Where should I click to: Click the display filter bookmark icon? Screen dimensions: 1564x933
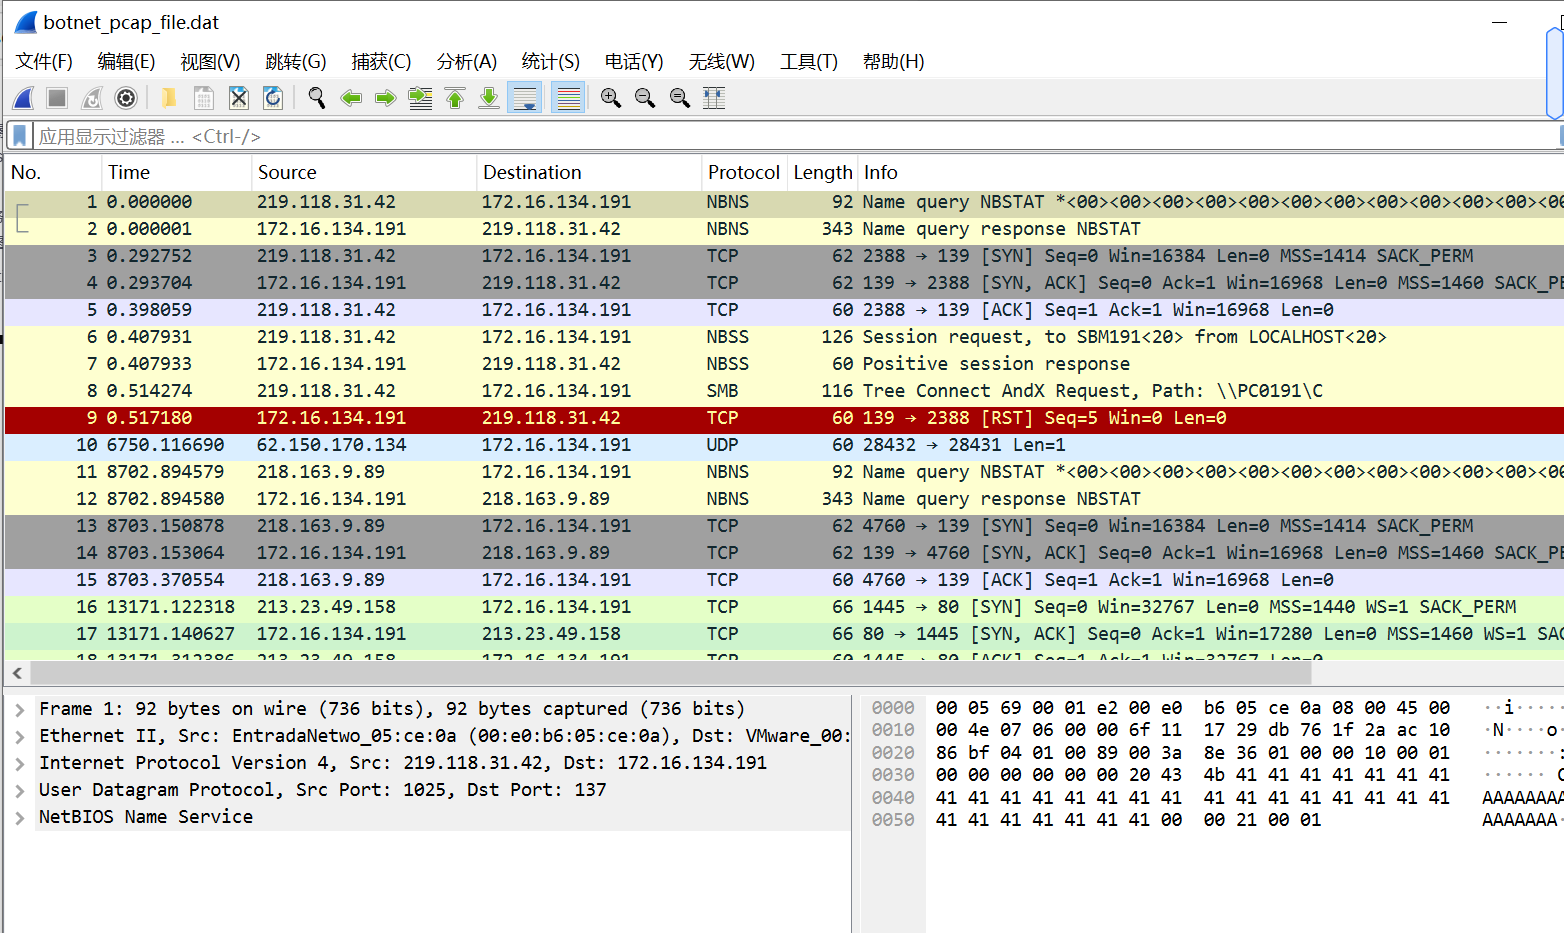(x=19, y=135)
